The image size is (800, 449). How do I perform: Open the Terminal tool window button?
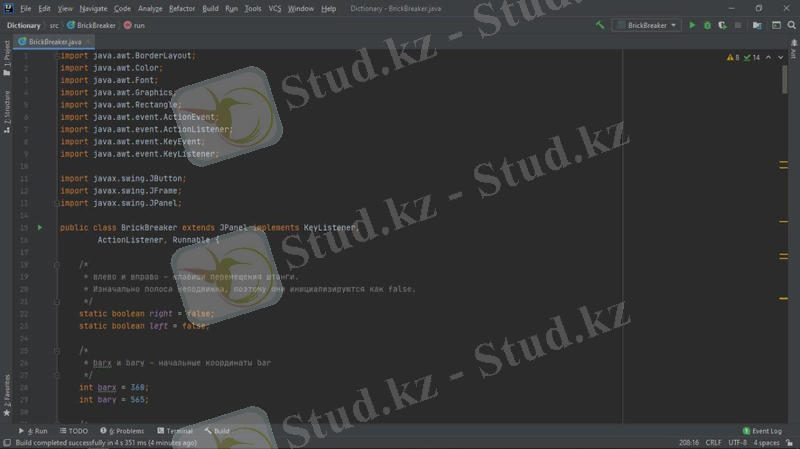tap(175, 431)
